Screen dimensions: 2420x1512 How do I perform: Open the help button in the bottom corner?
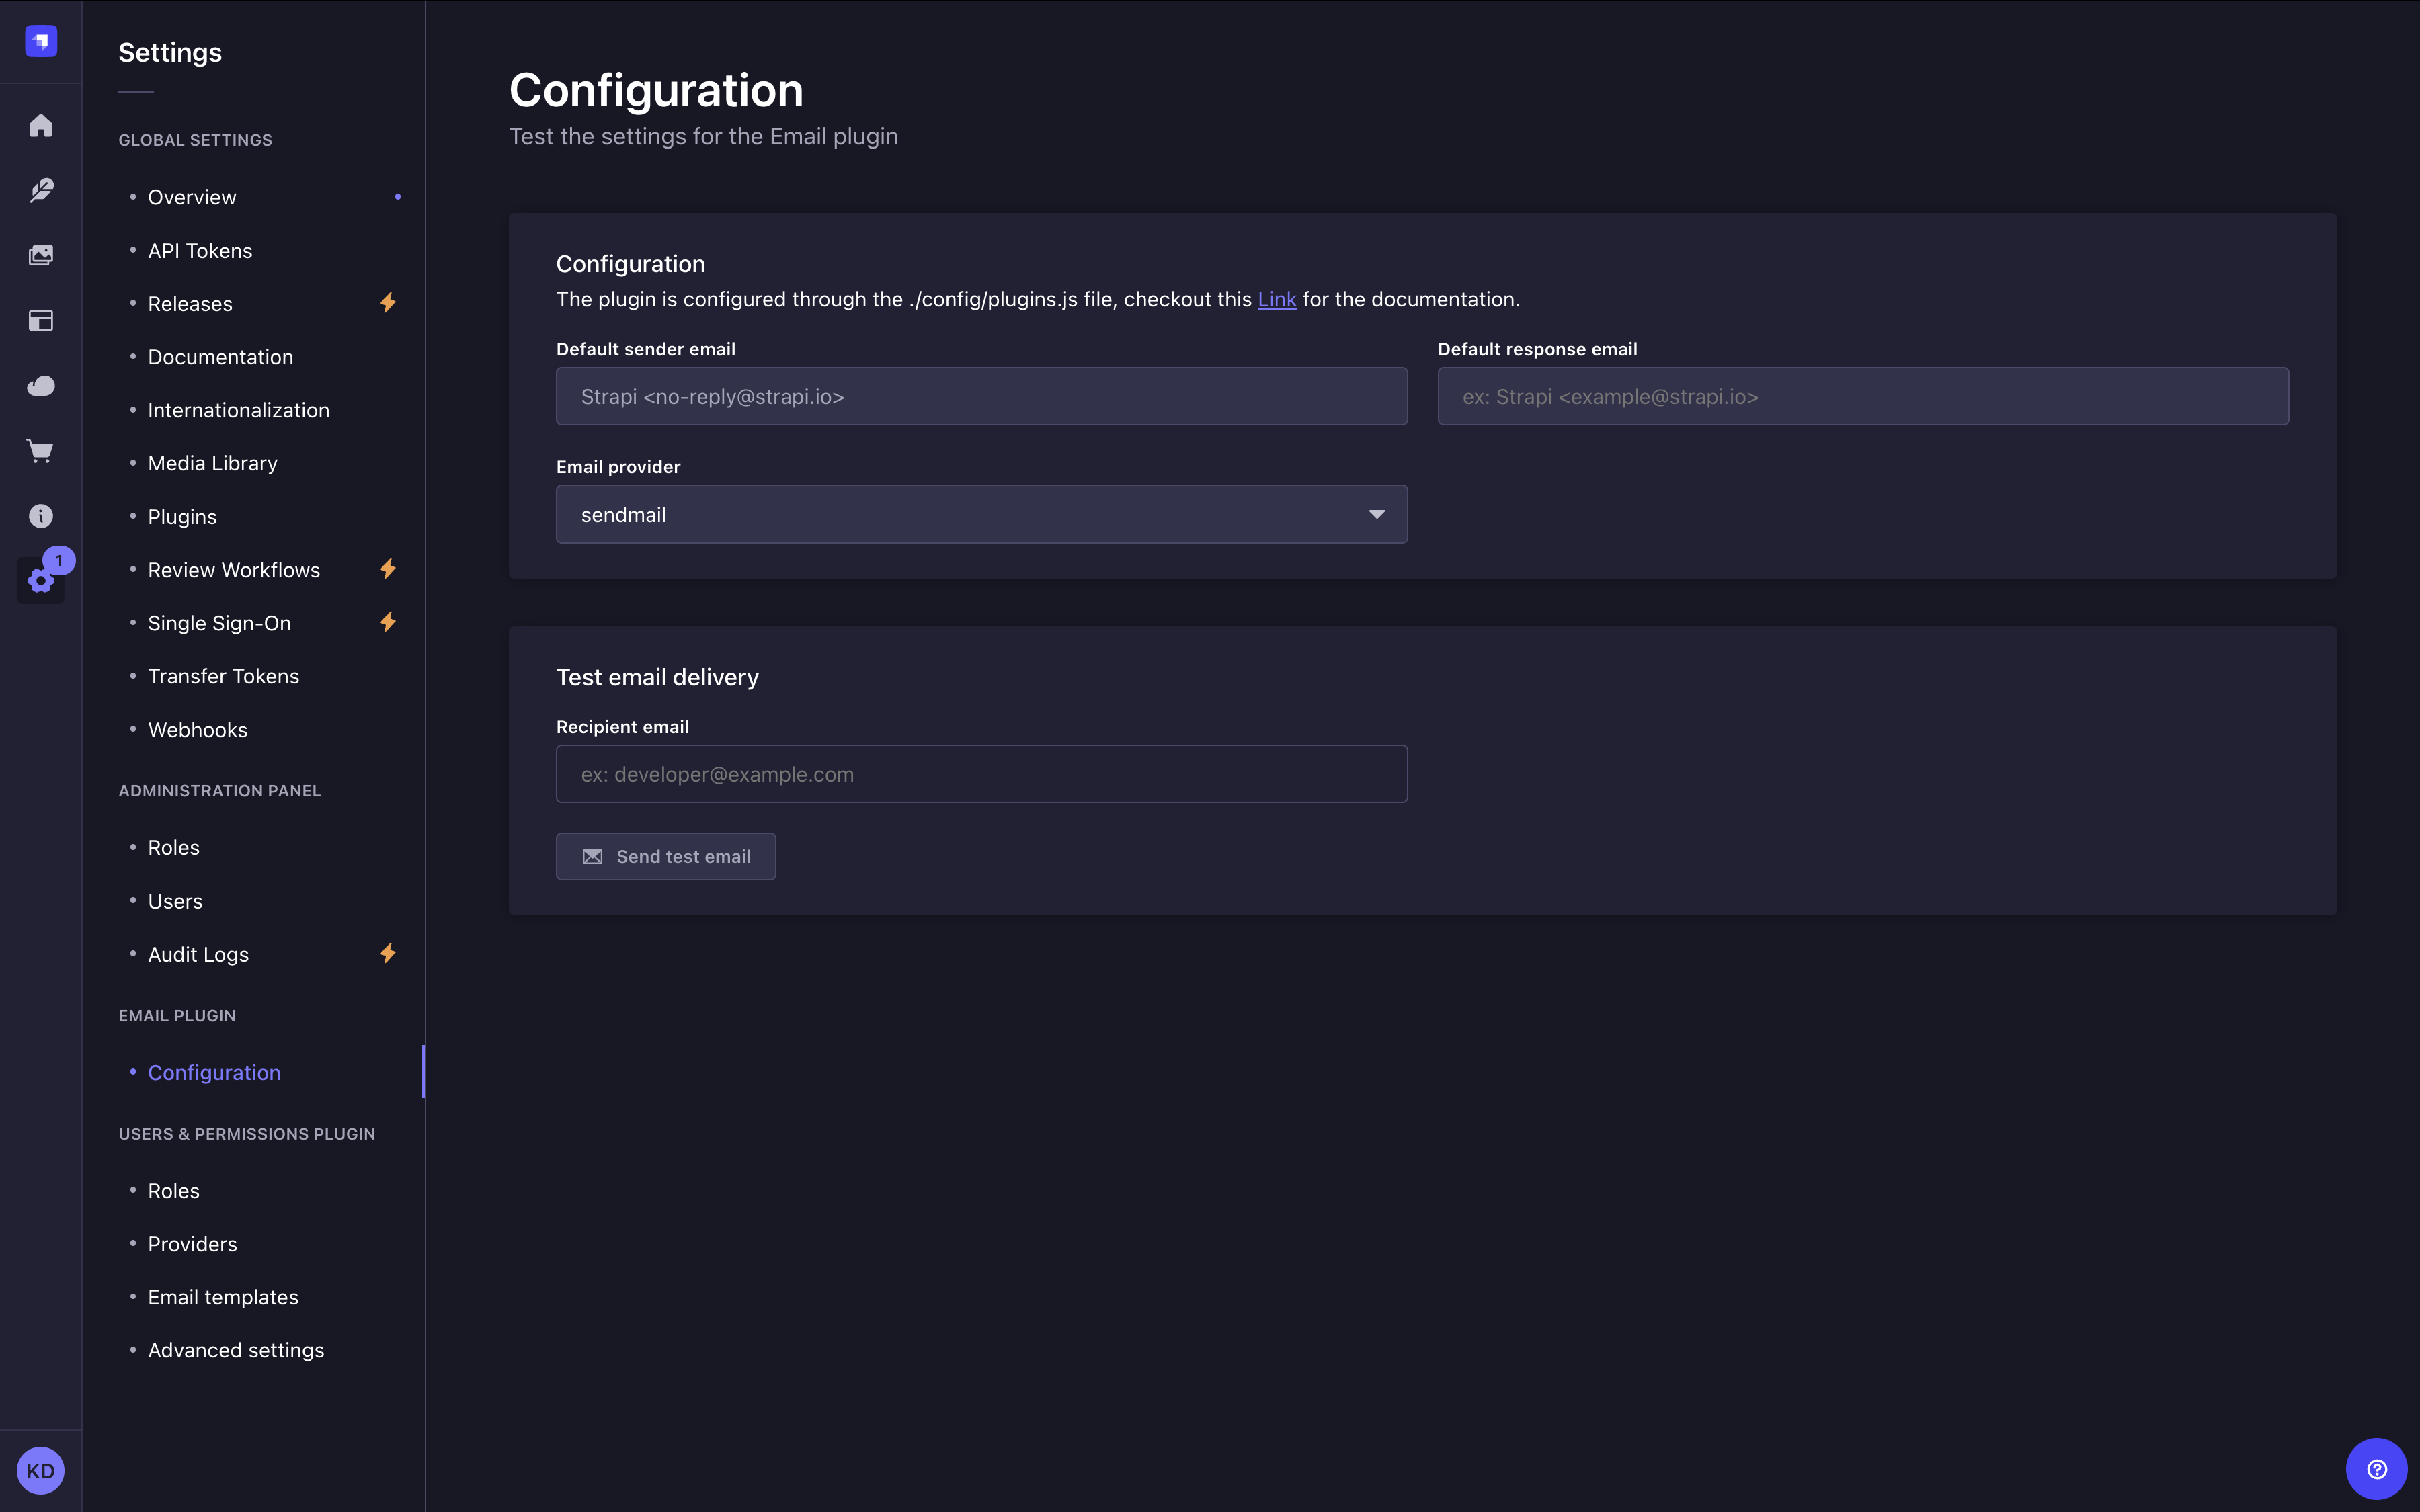pyautogui.click(x=2378, y=1468)
